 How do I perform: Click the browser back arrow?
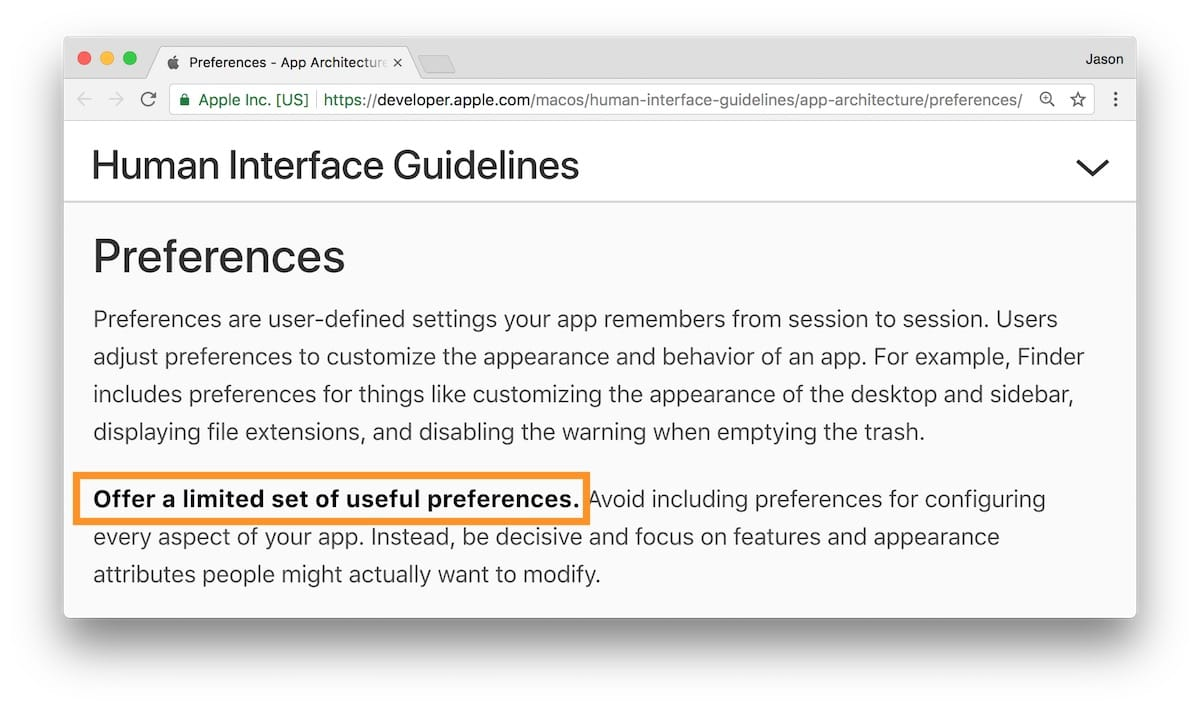84,99
